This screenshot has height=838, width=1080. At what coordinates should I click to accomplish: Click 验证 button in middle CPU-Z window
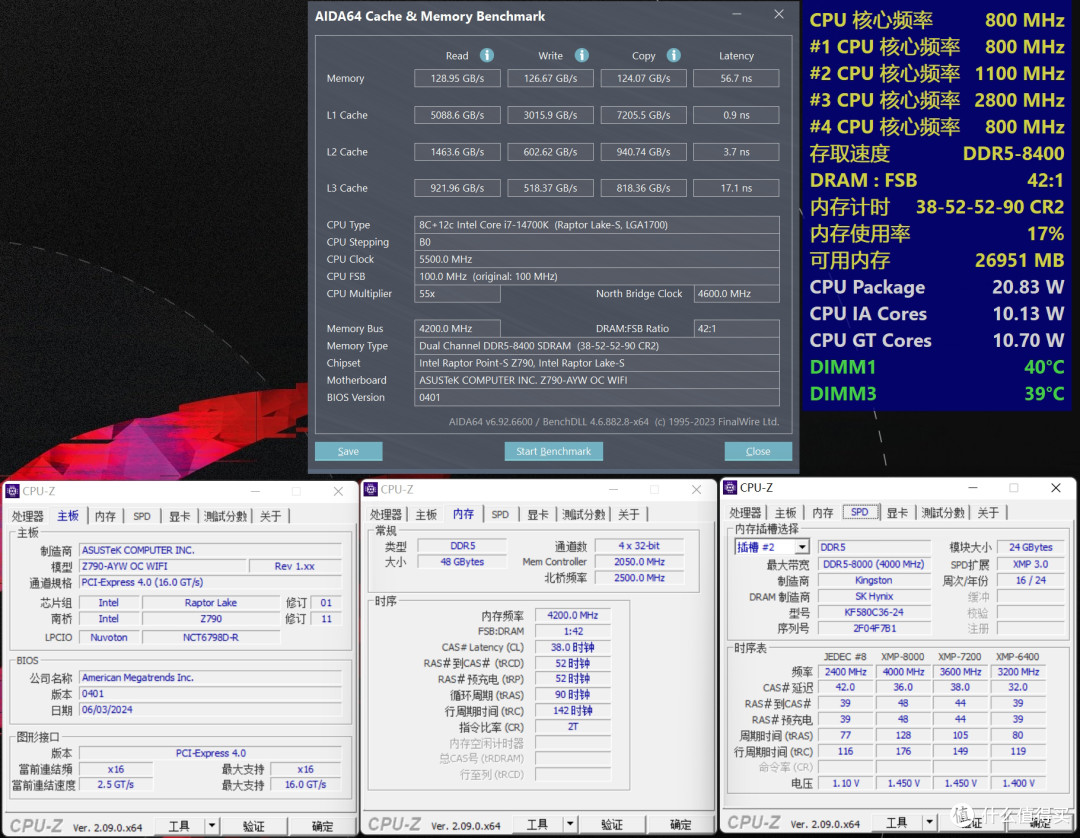pos(612,824)
